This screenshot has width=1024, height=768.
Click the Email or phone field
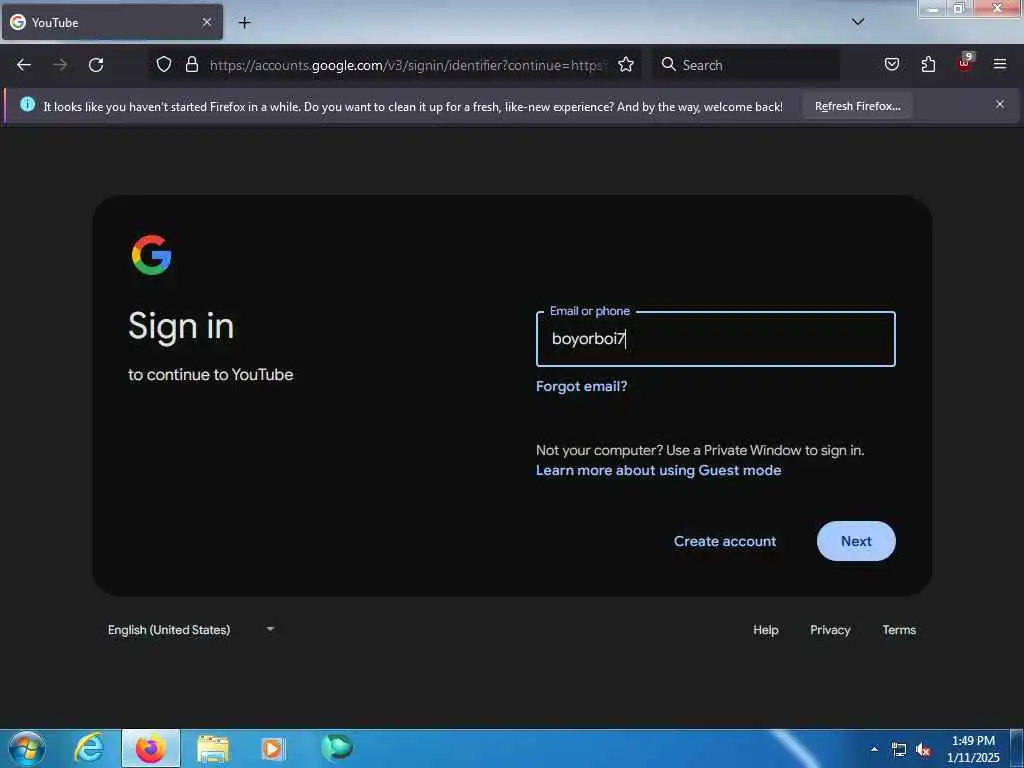[x=715, y=339]
